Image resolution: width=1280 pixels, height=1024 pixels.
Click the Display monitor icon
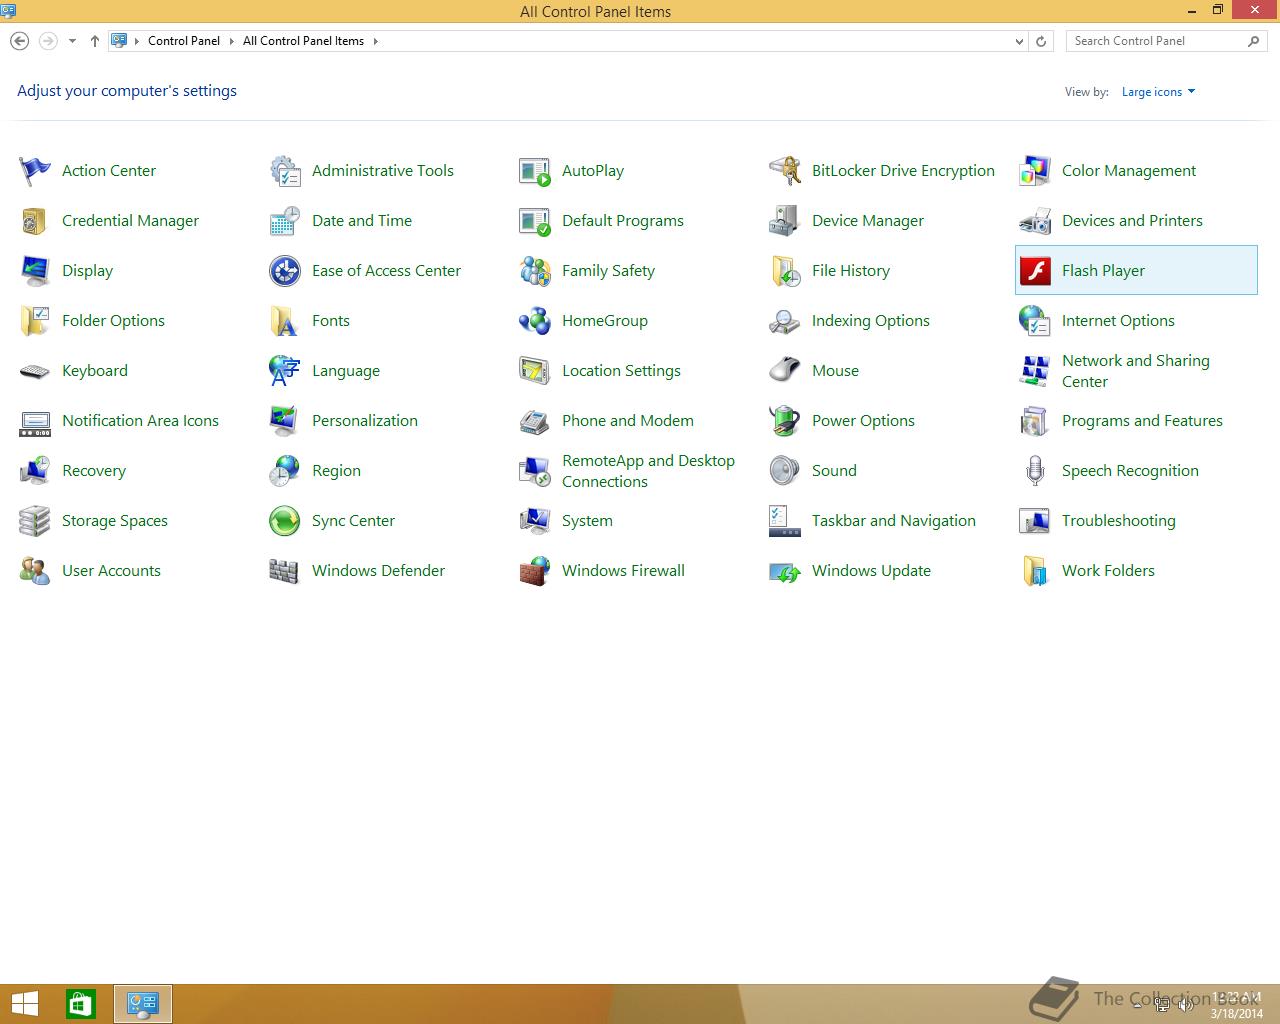[35, 271]
